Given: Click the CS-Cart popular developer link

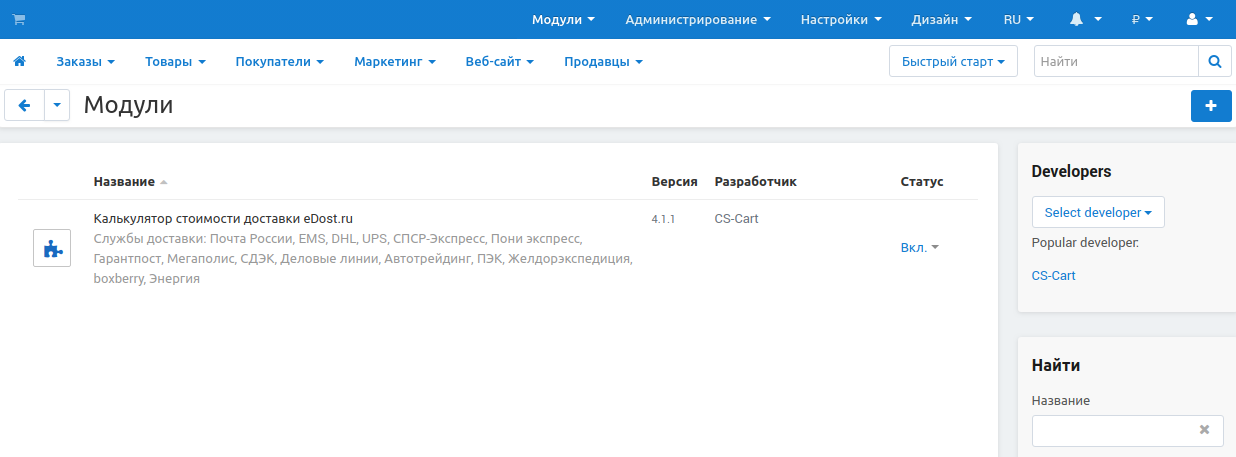Looking at the screenshot, I should tap(1053, 275).
